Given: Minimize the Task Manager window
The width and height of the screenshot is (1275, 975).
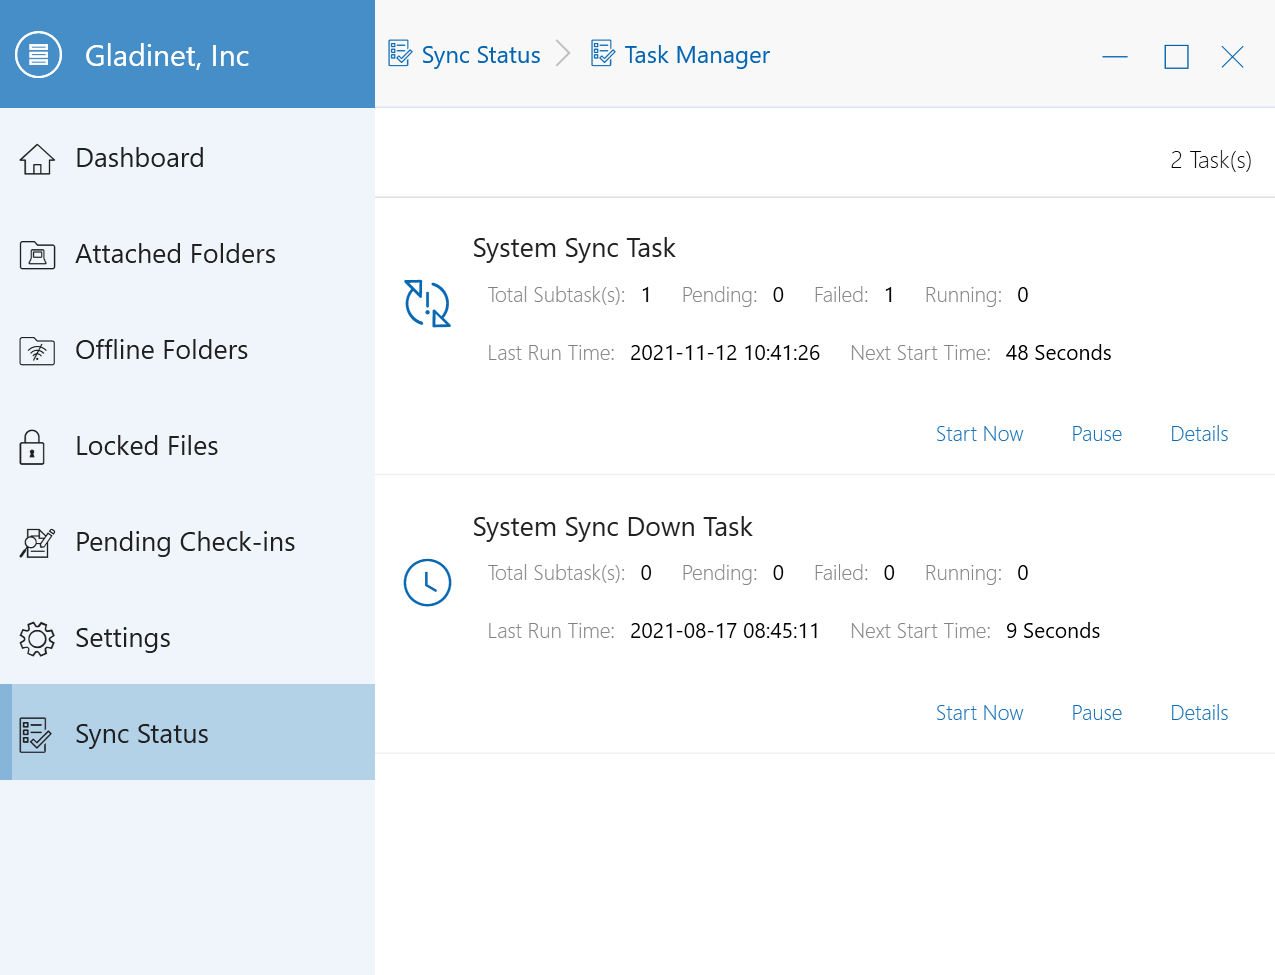Looking at the screenshot, I should [1115, 57].
